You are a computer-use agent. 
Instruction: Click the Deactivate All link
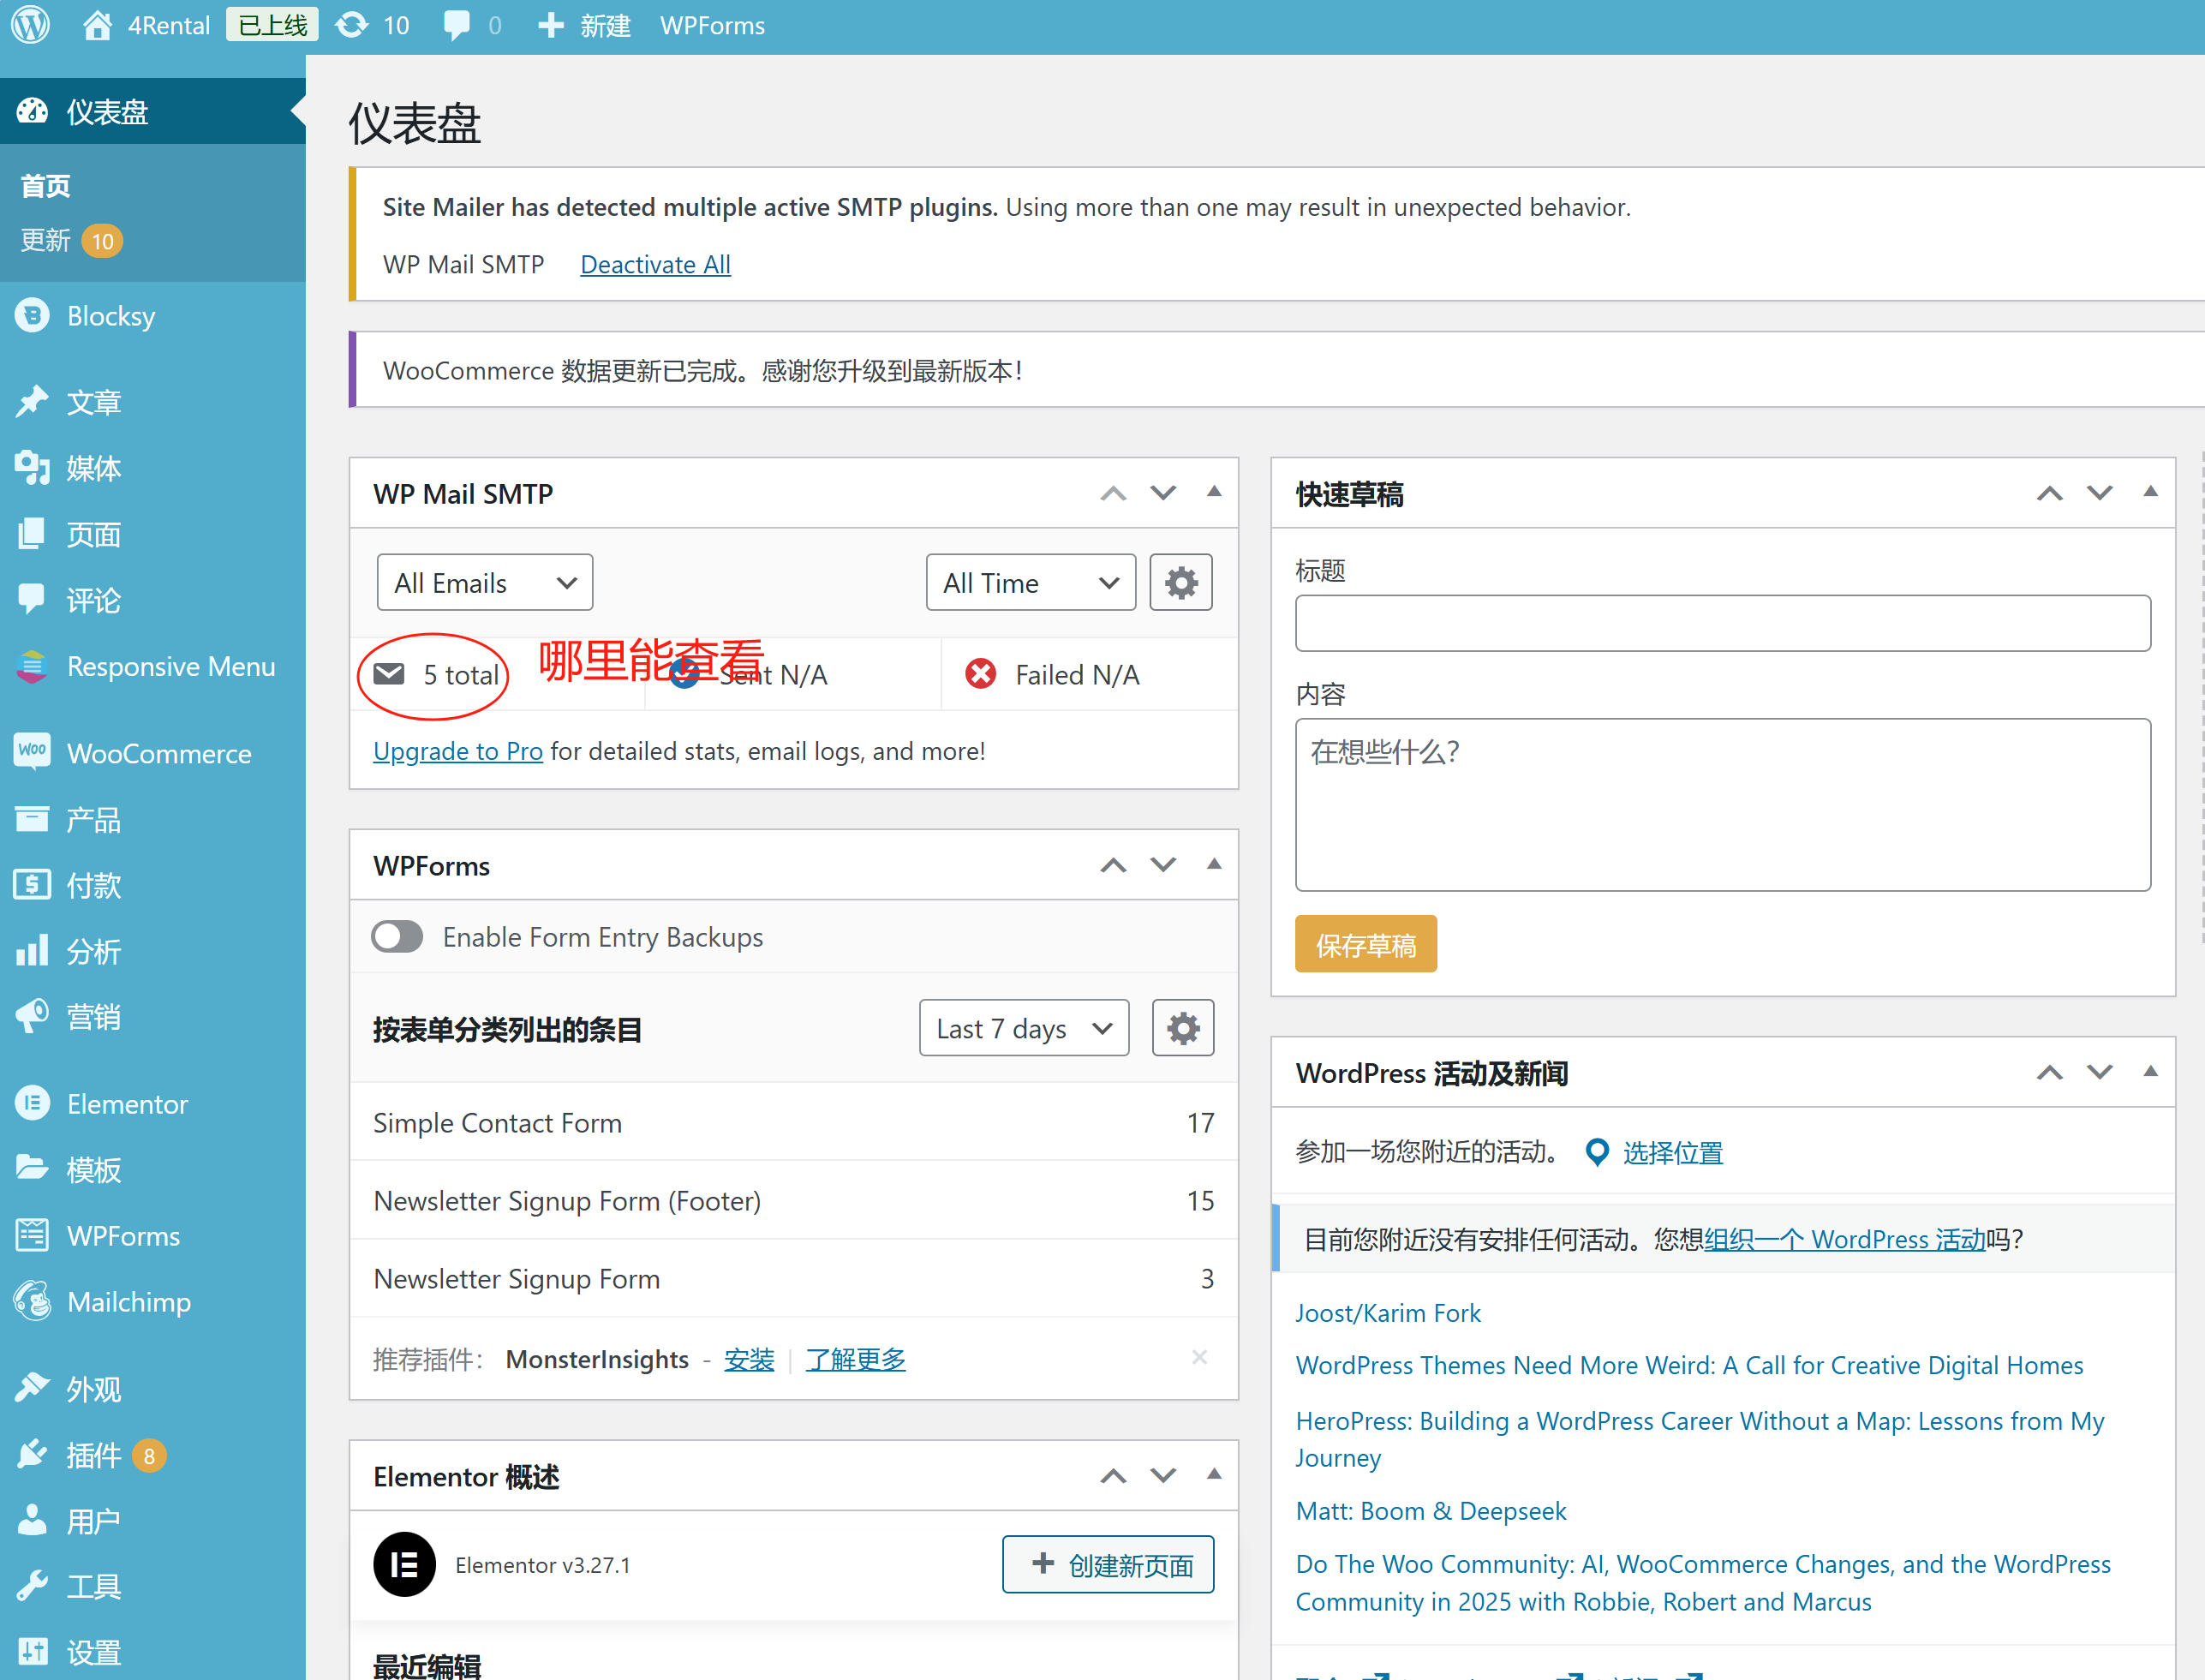(655, 264)
